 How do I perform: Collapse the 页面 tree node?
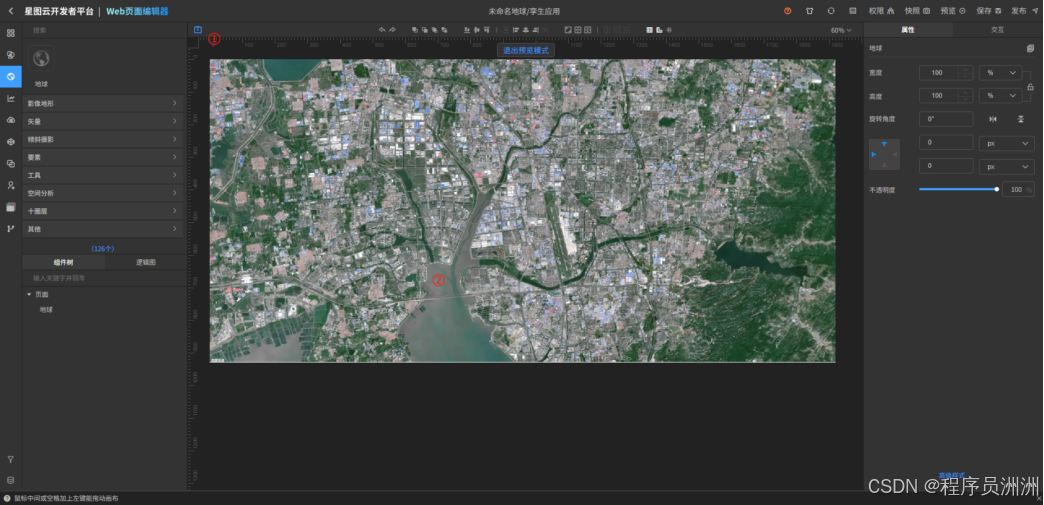29,294
